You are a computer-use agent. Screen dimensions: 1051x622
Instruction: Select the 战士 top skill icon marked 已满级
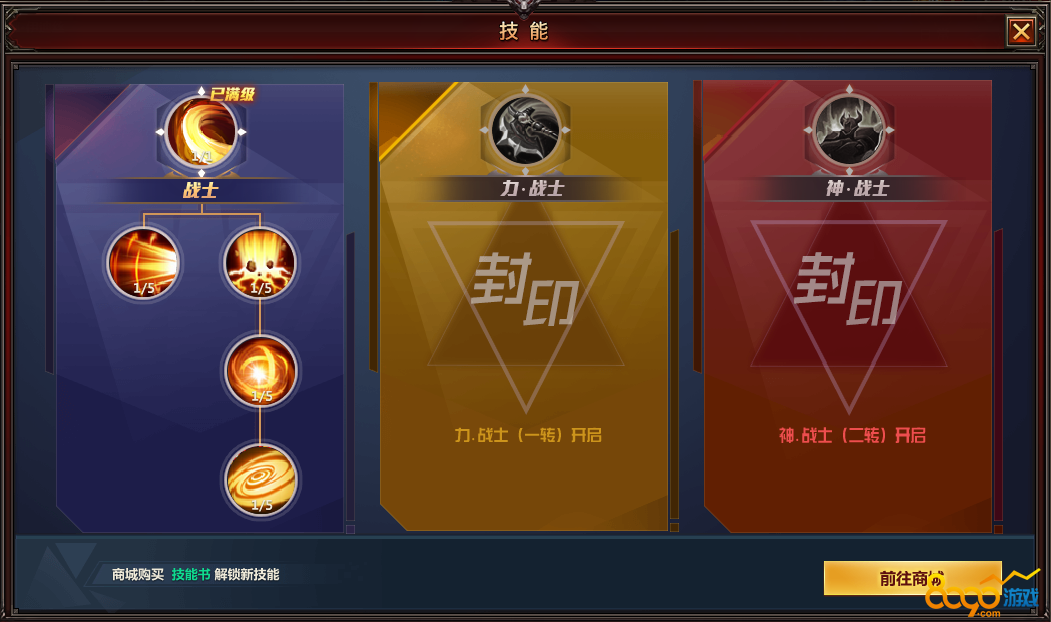[201, 131]
